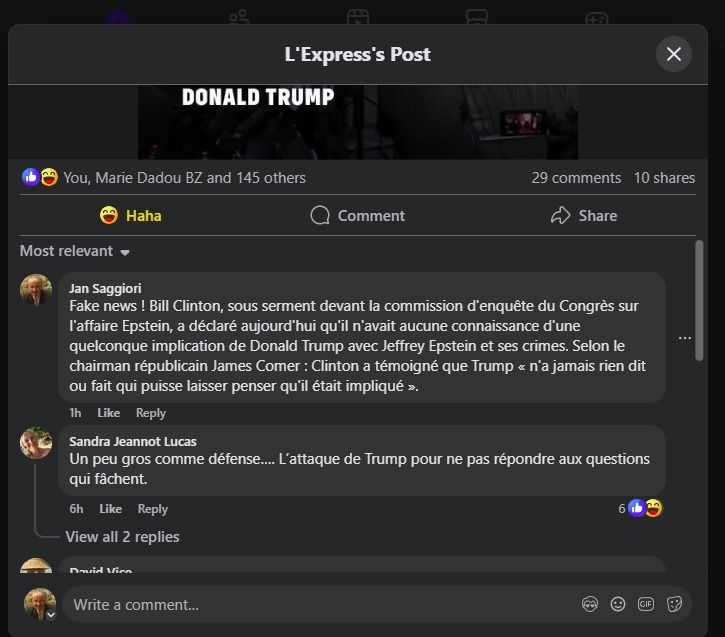Insert a GIF with the GIF icon
Image resolution: width=725 pixels, height=637 pixels.
coord(646,604)
